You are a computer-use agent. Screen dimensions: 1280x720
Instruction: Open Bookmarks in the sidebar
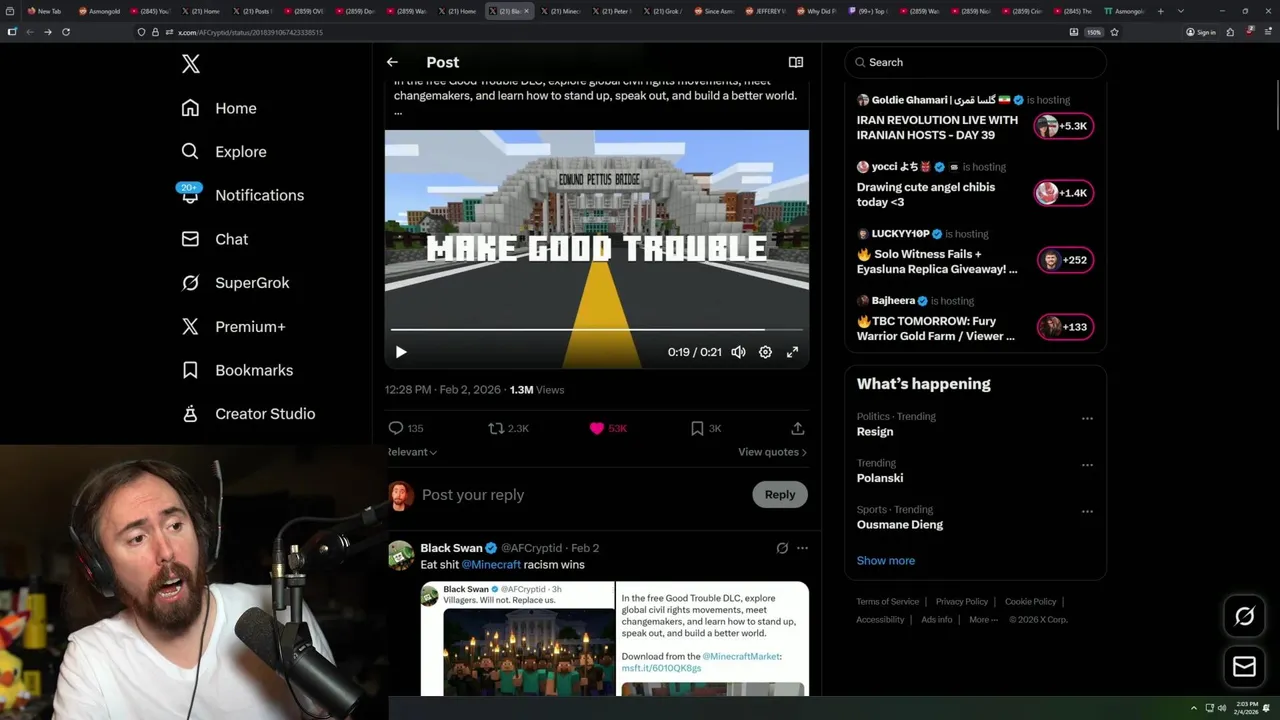point(237,370)
